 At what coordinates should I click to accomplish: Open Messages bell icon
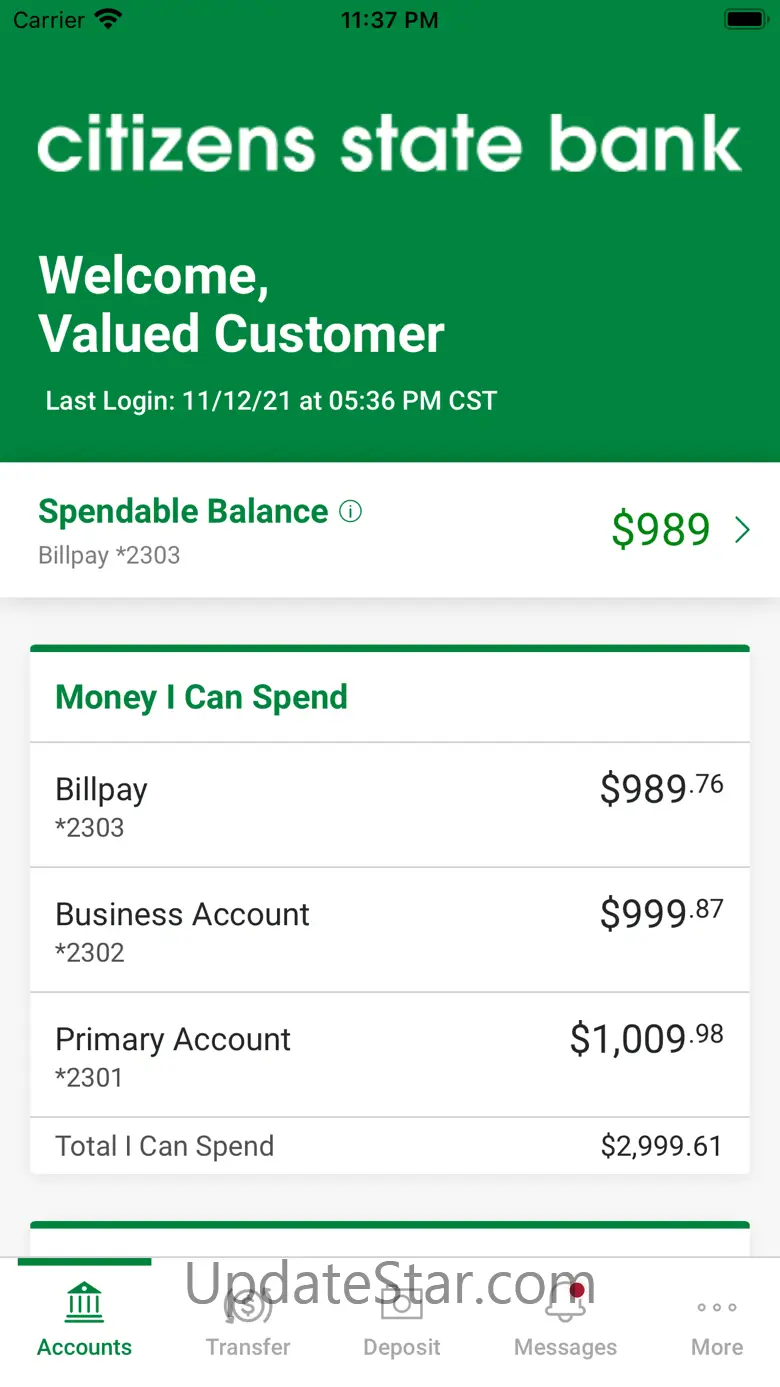565,1303
